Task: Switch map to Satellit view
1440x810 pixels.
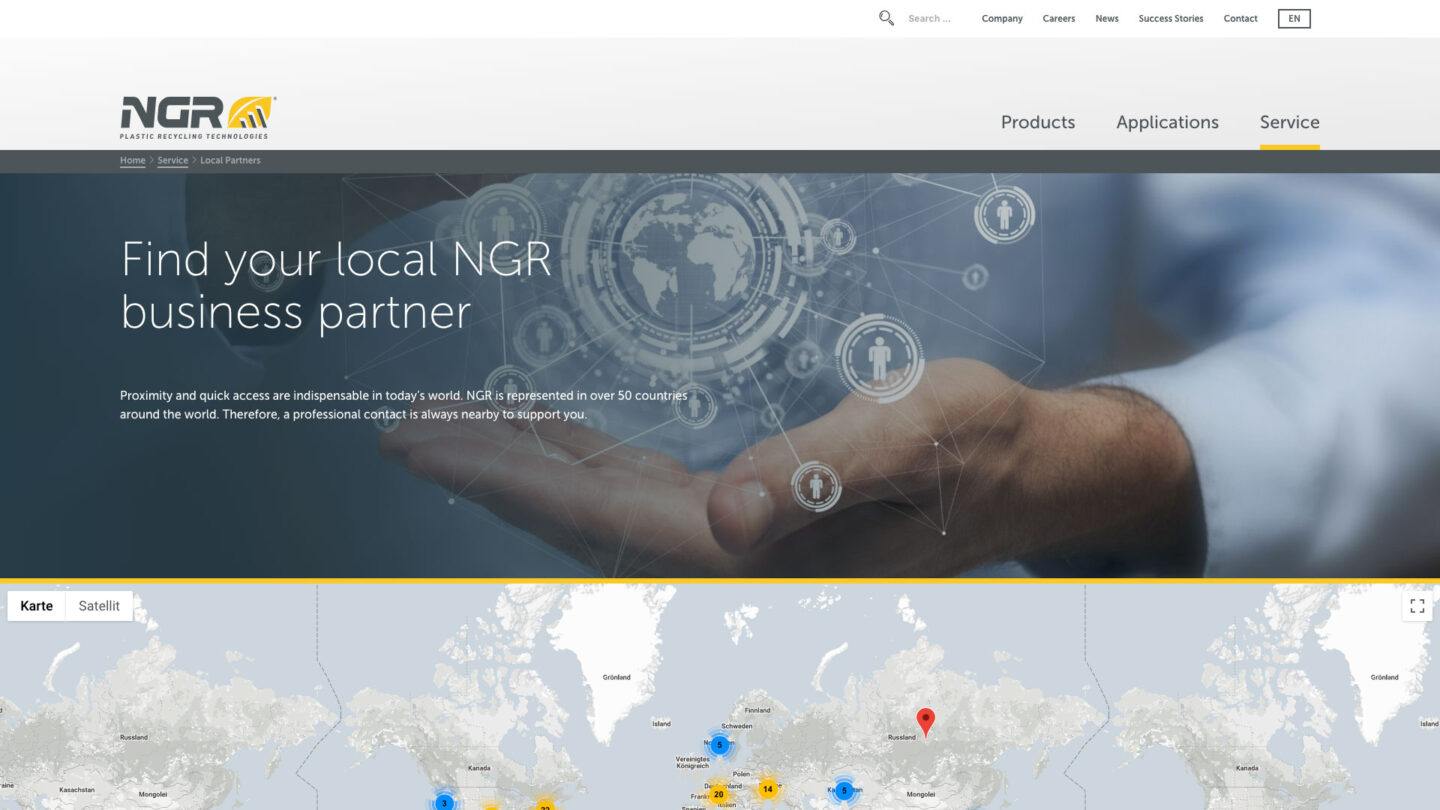Action: 99,606
